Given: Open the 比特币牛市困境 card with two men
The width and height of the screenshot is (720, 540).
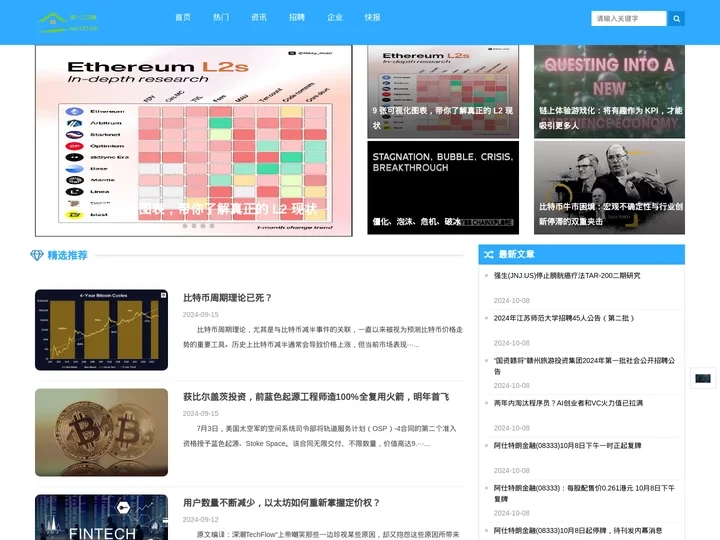Looking at the screenshot, I should coord(609,187).
